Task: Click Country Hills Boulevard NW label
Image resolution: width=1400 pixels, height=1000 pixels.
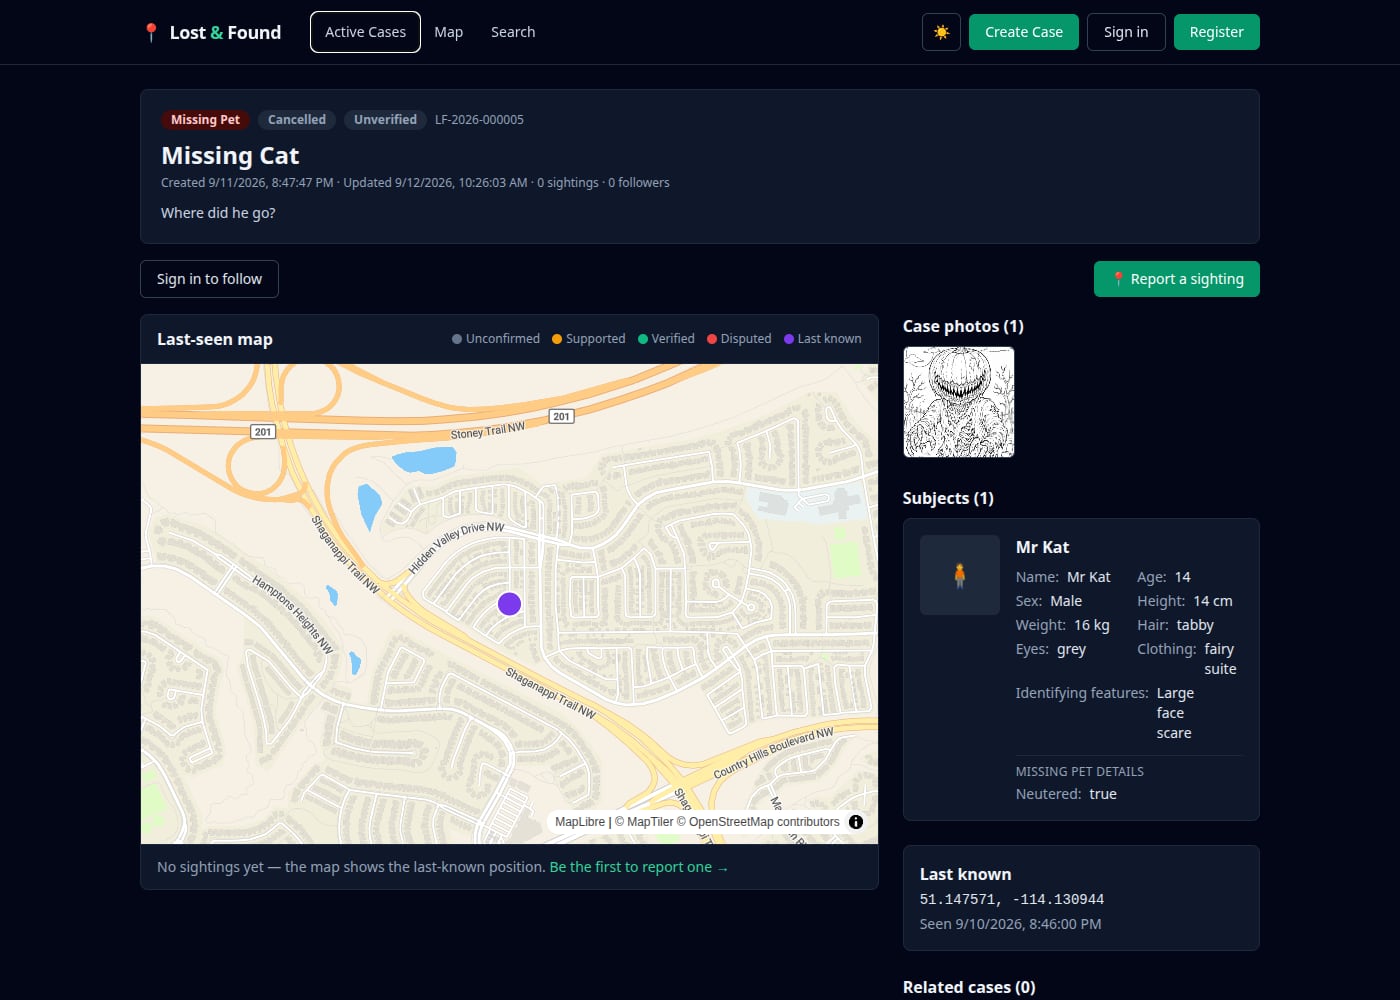Action: (773, 753)
